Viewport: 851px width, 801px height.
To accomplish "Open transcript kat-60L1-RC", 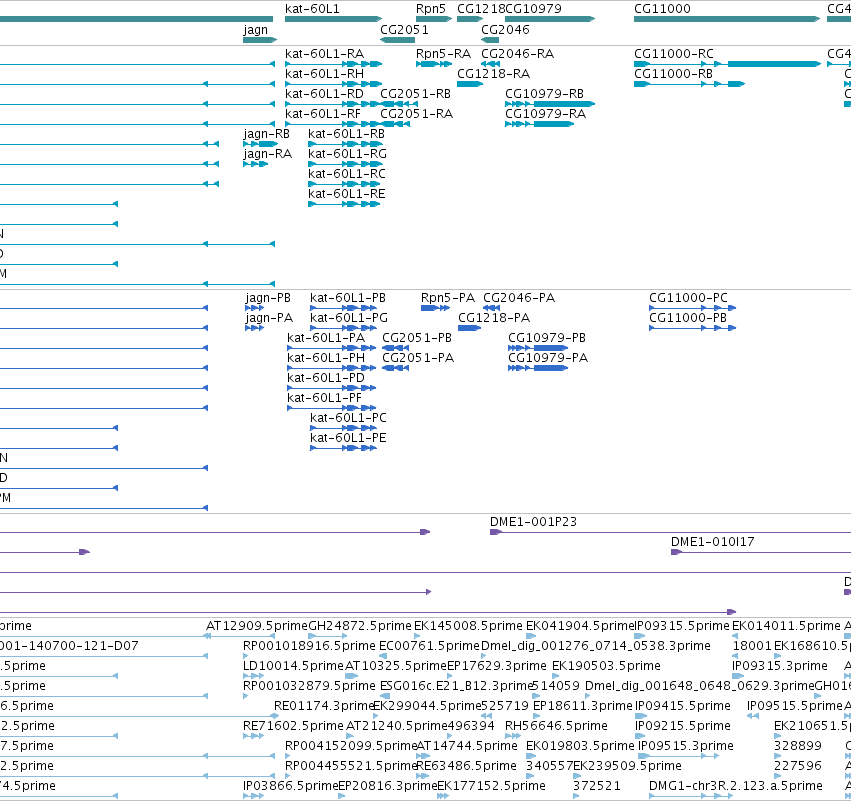I will (x=347, y=174).
